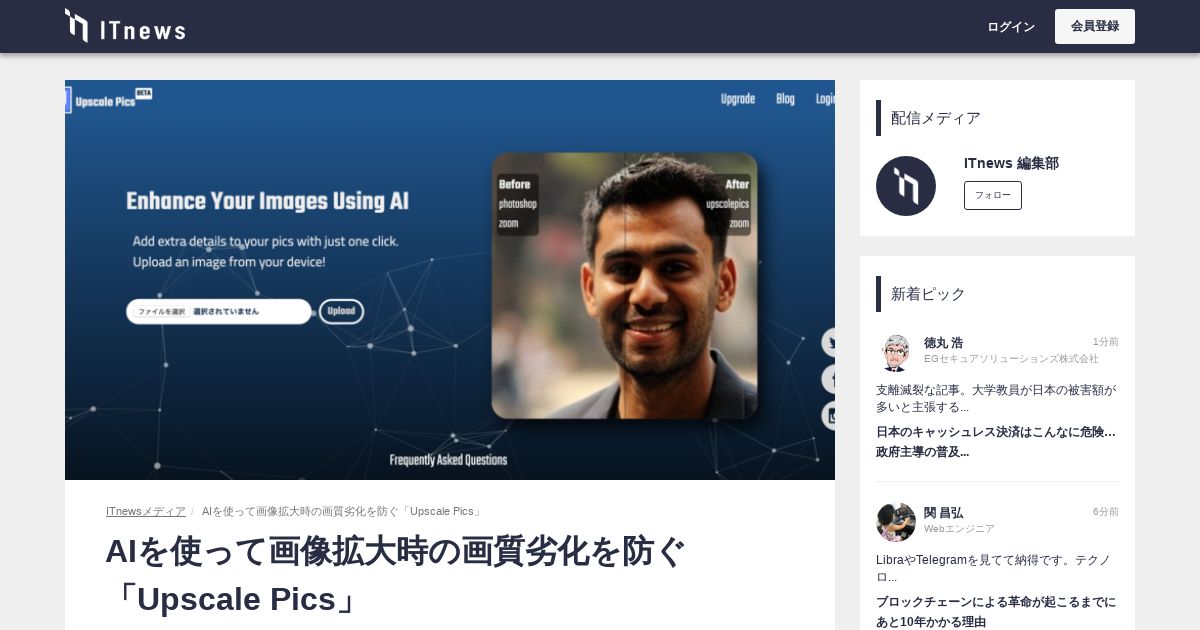The width and height of the screenshot is (1200, 630).
Task: Select the breadcrumb text about Upscale Pics
Action: 343,511
